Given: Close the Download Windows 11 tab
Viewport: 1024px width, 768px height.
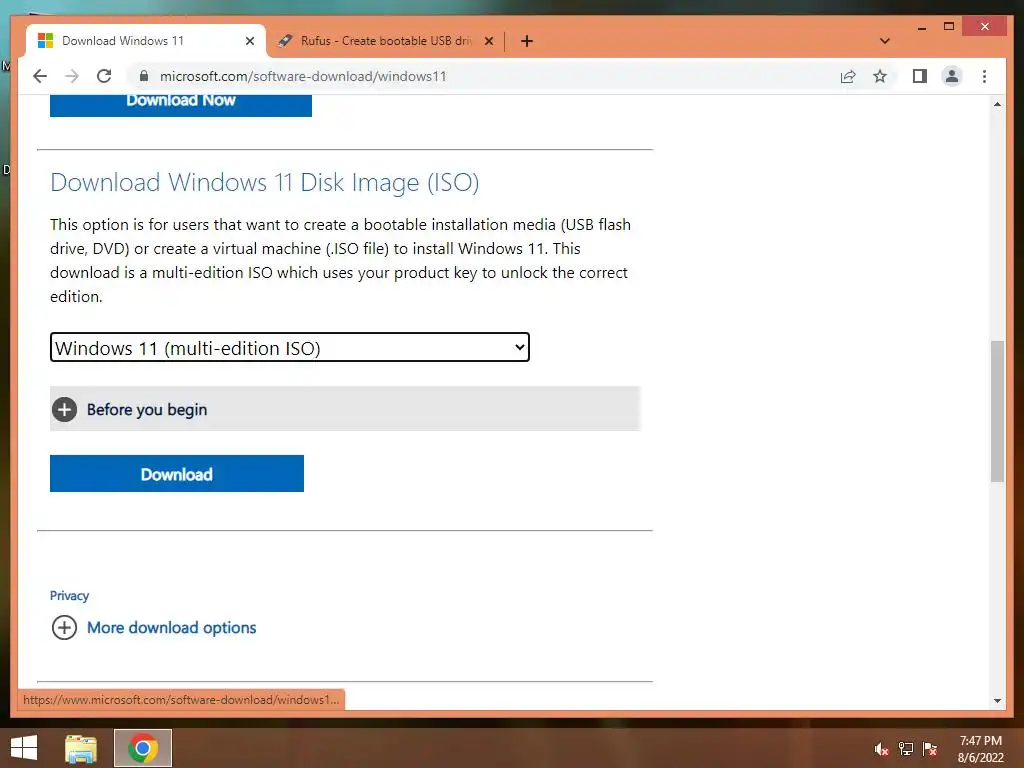Looking at the screenshot, I should tap(249, 41).
